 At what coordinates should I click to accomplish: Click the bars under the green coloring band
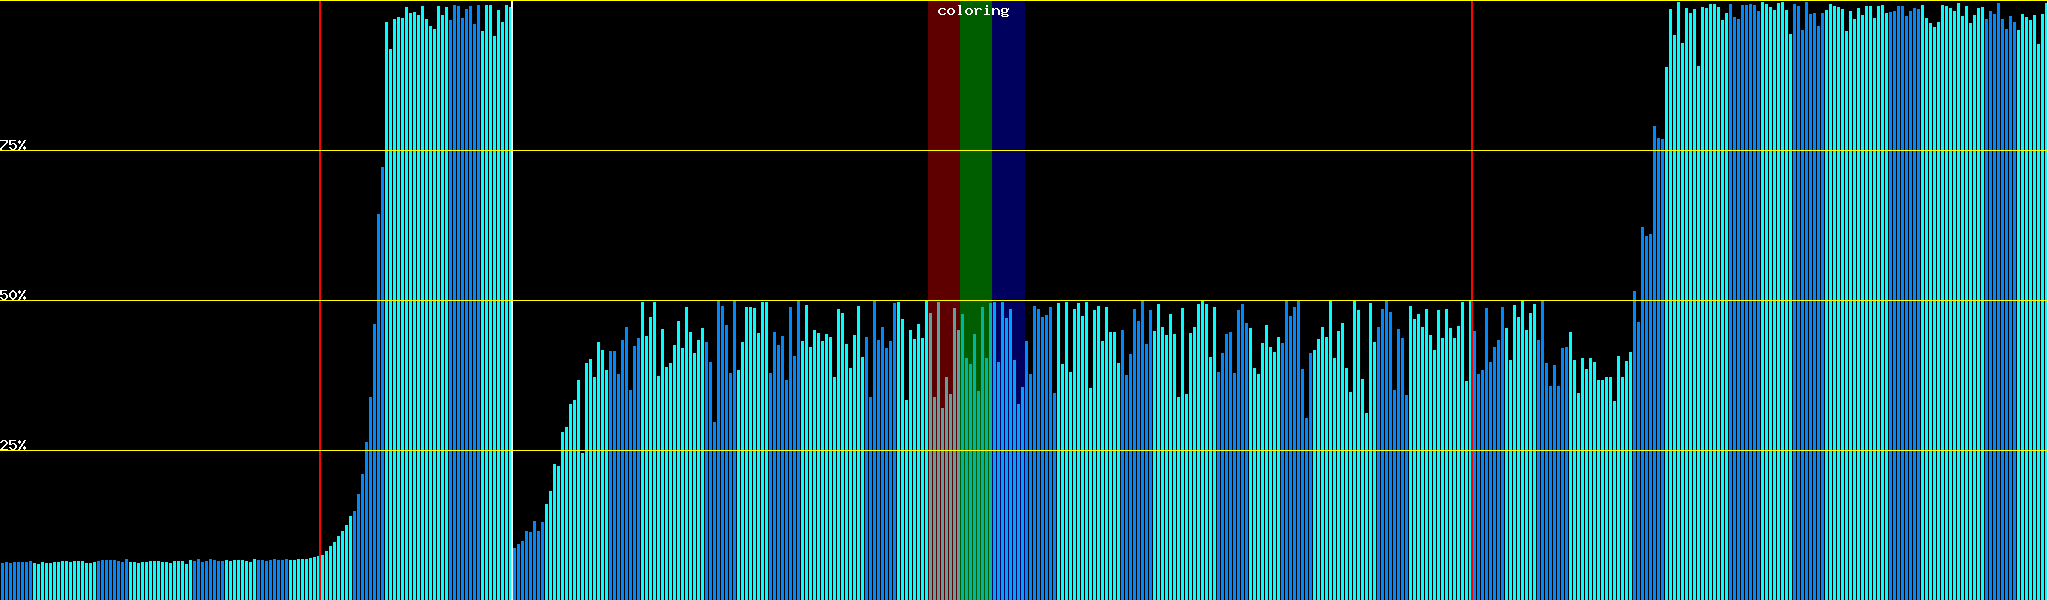[x=975, y=500]
